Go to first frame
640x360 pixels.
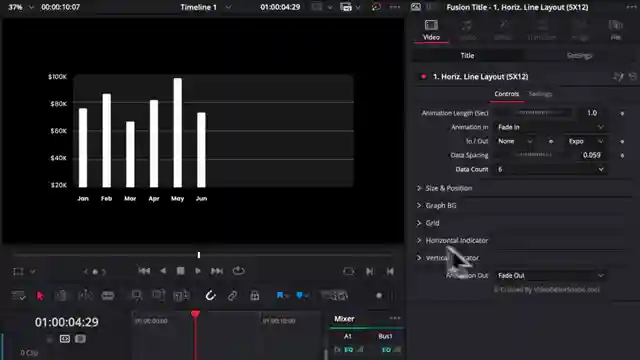[144, 271]
